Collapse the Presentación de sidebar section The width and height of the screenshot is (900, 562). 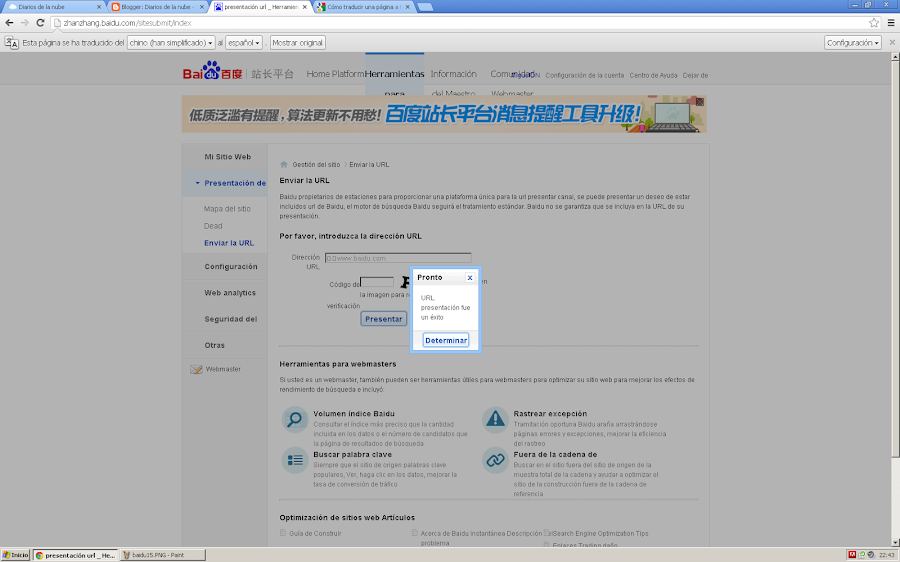coord(197,183)
